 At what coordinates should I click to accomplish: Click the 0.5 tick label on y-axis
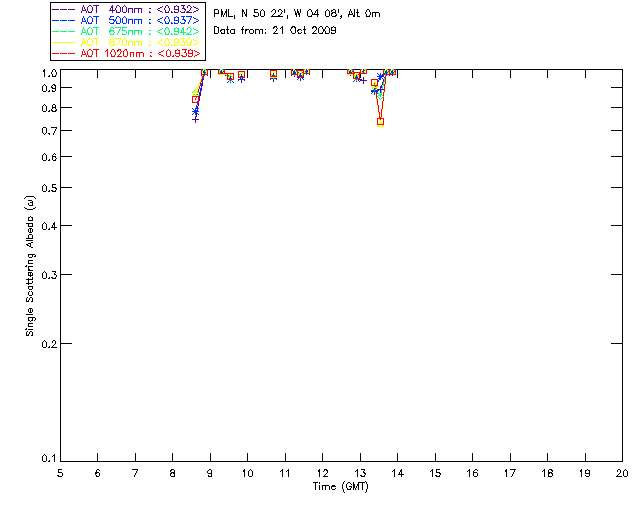49,188
